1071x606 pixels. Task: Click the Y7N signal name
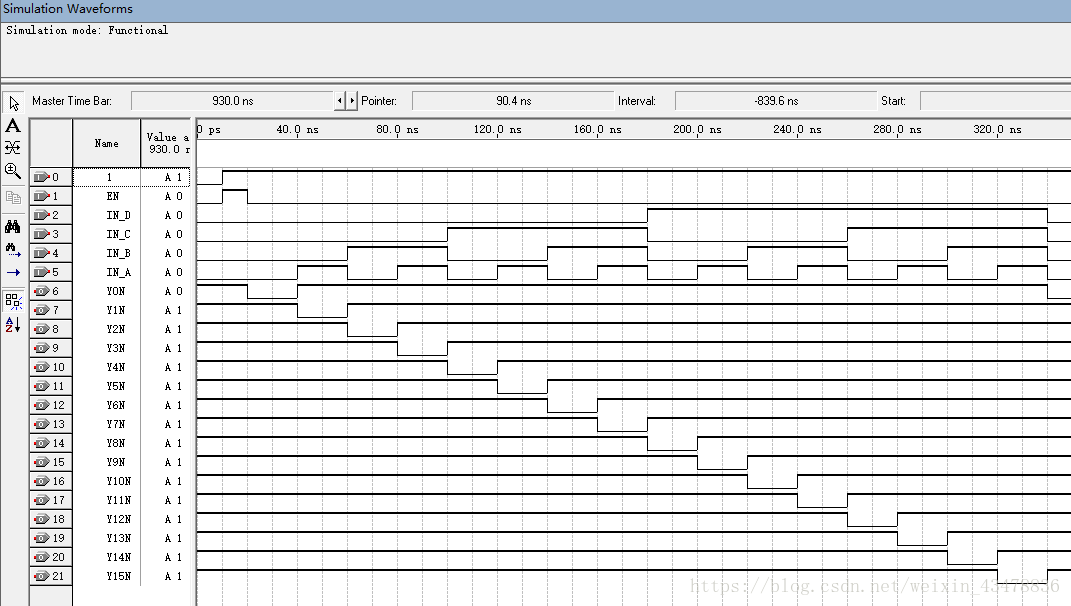pos(115,424)
